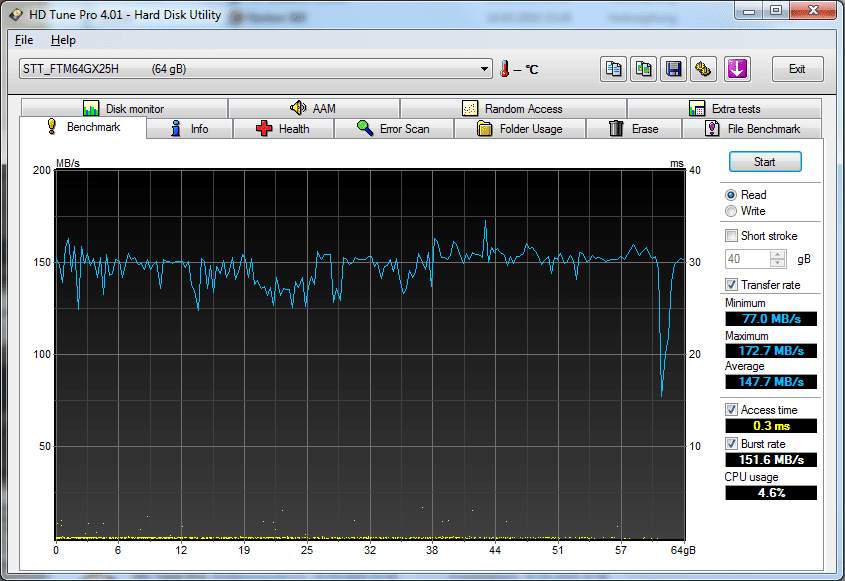Click the copy text to clipboard icon
The image size is (845, 581).
tap(613, 69)
